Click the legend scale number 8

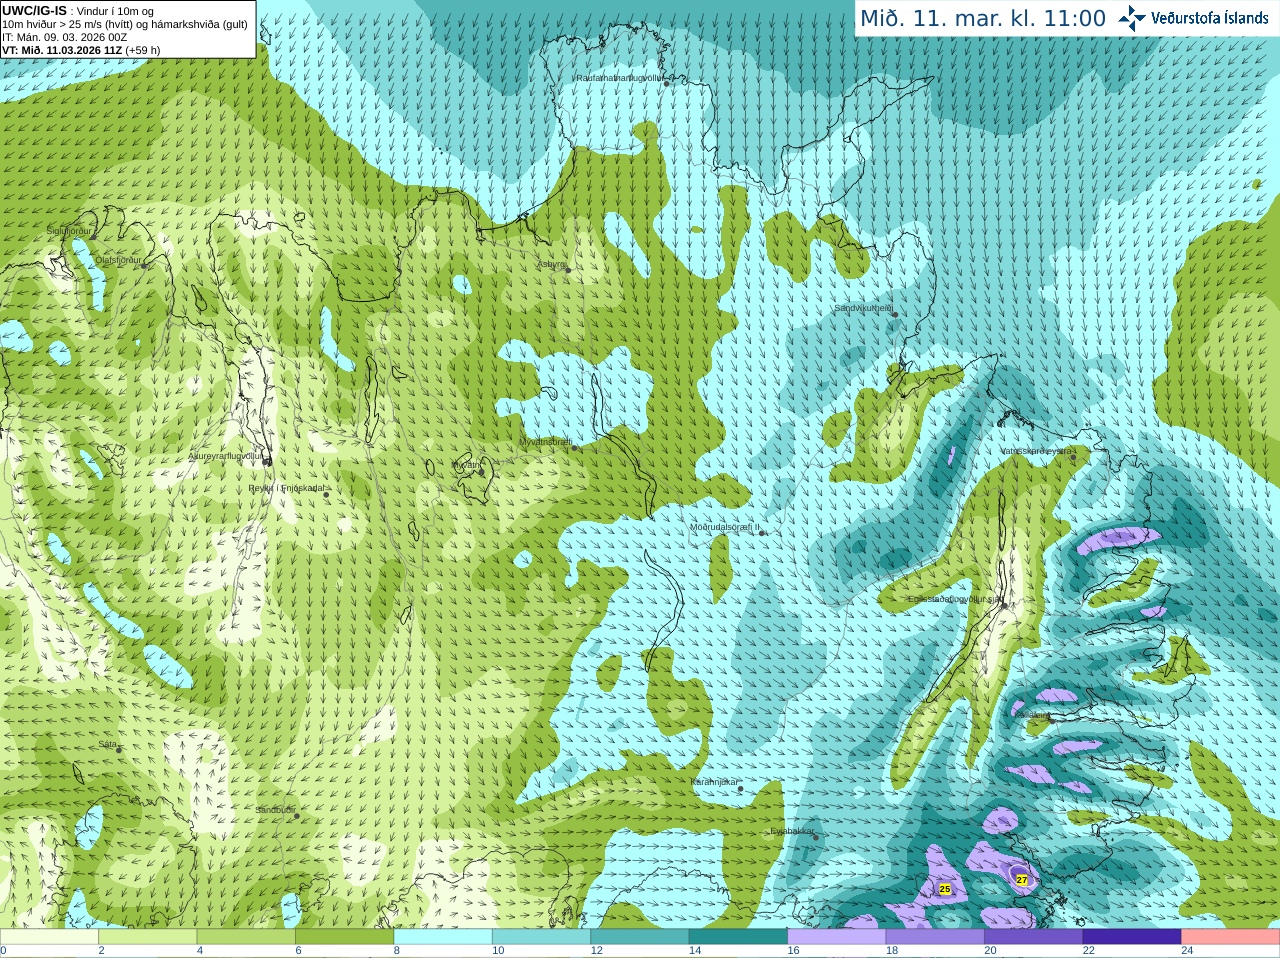pyautogui.click(x=397, y=951)
